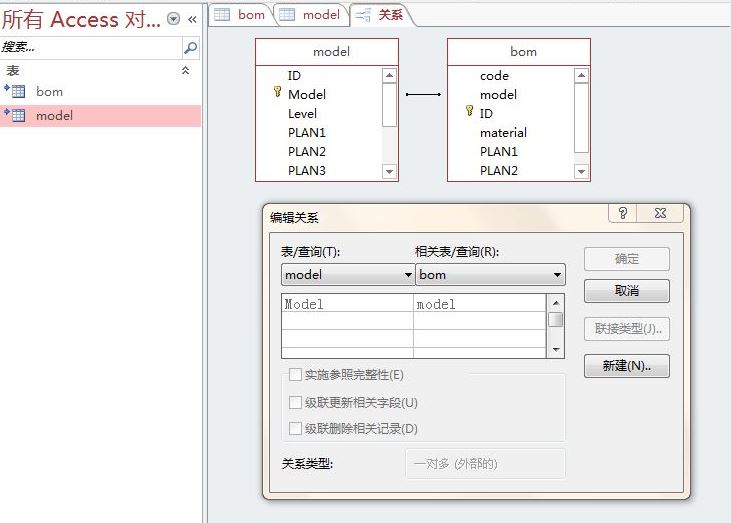Open the navigation pane category dropdown arrow
The height and width of the screenshot is (523, 731).
click(x=173, y=19)
